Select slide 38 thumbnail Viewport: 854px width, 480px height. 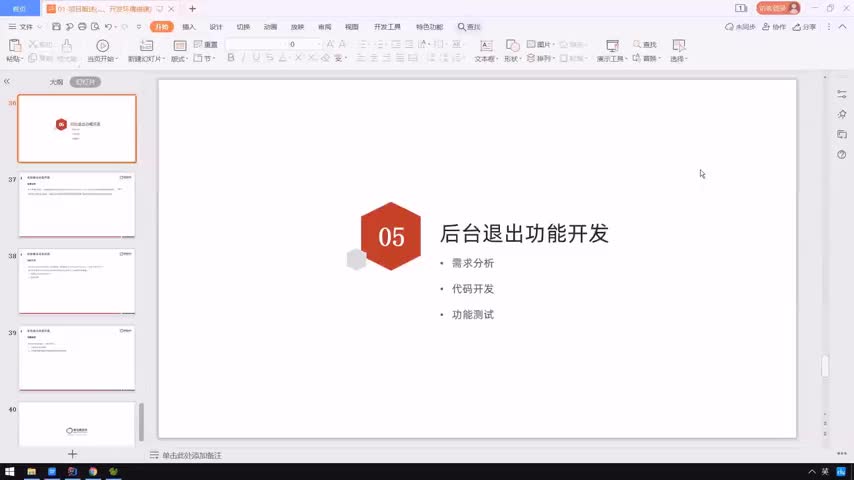coord(77,282)
